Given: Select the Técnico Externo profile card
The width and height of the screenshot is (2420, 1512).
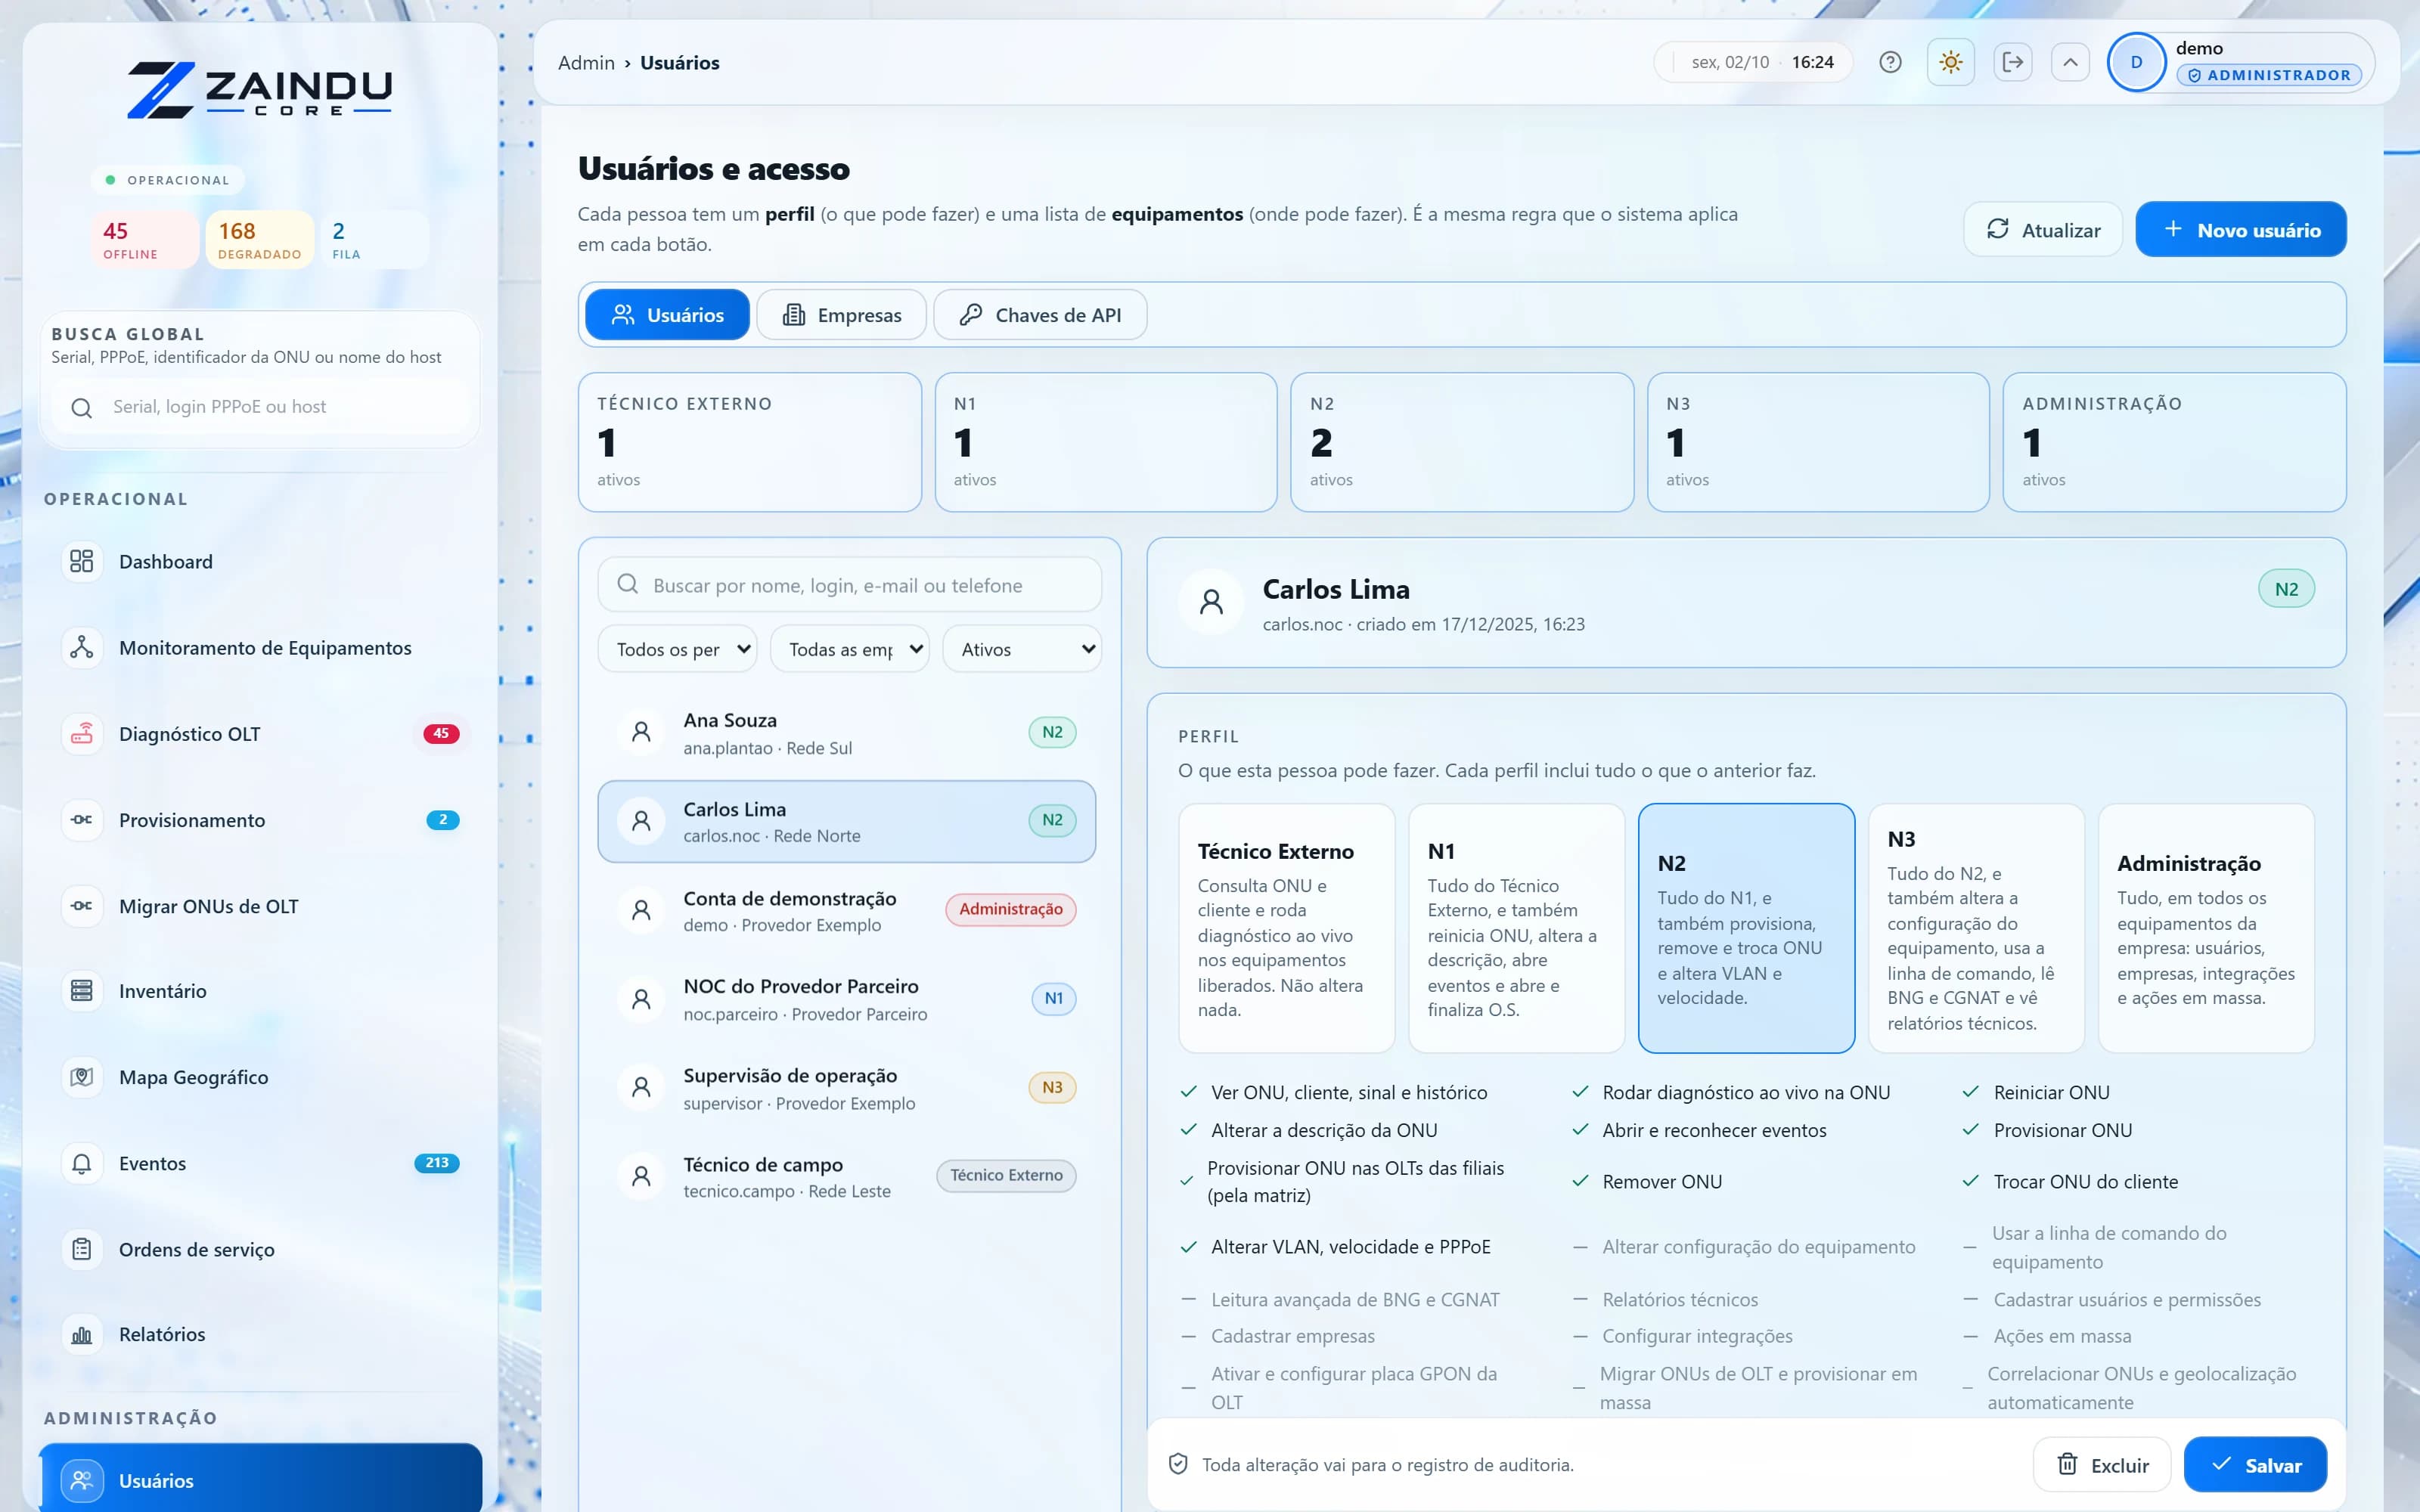Looking at the screenshot, I should point(1286,928).
